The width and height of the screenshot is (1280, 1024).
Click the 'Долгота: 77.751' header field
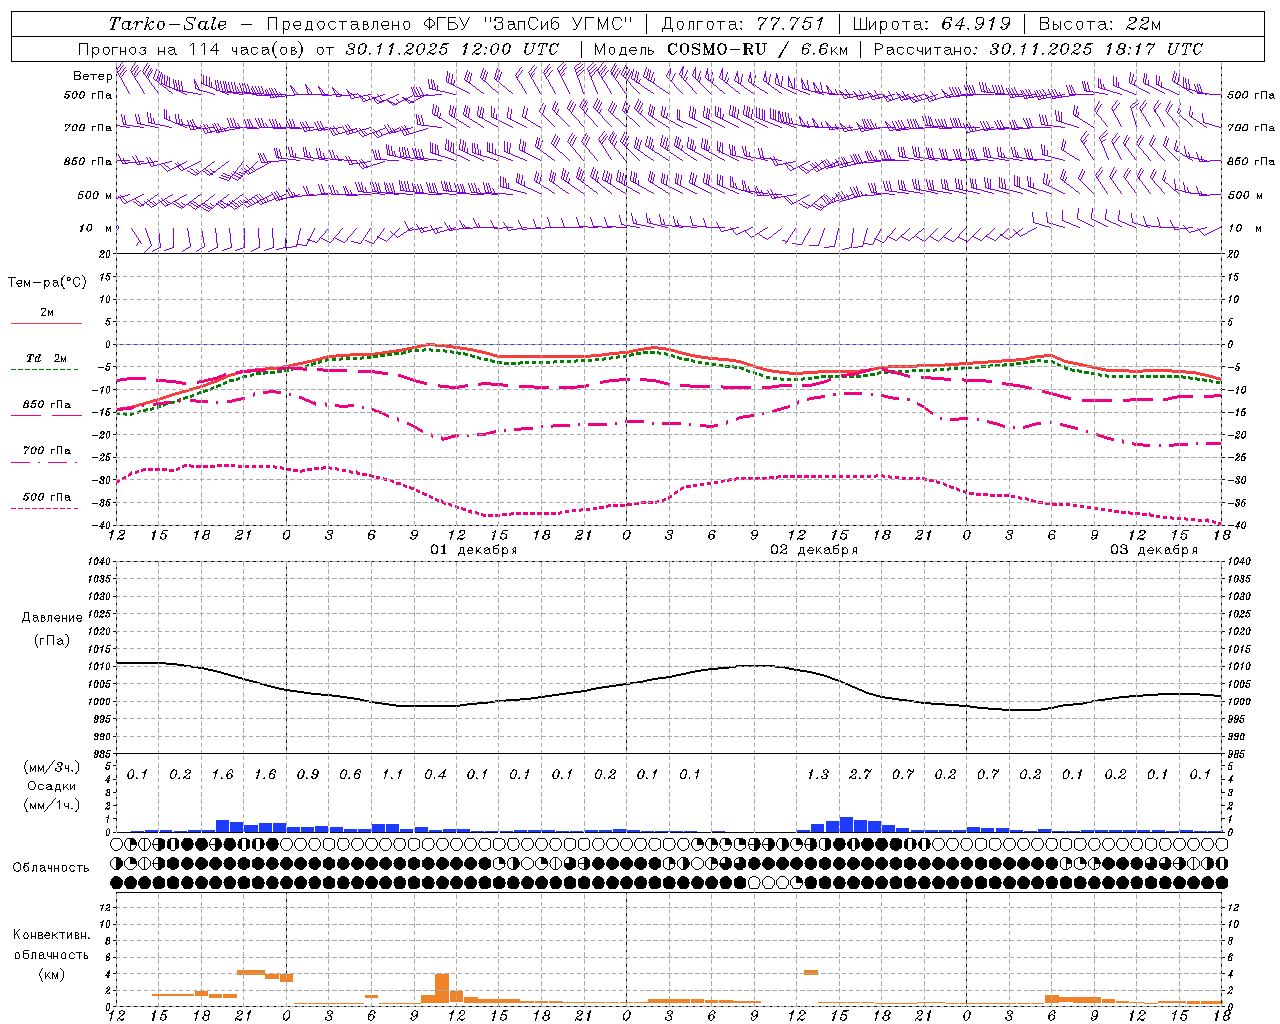743,24
